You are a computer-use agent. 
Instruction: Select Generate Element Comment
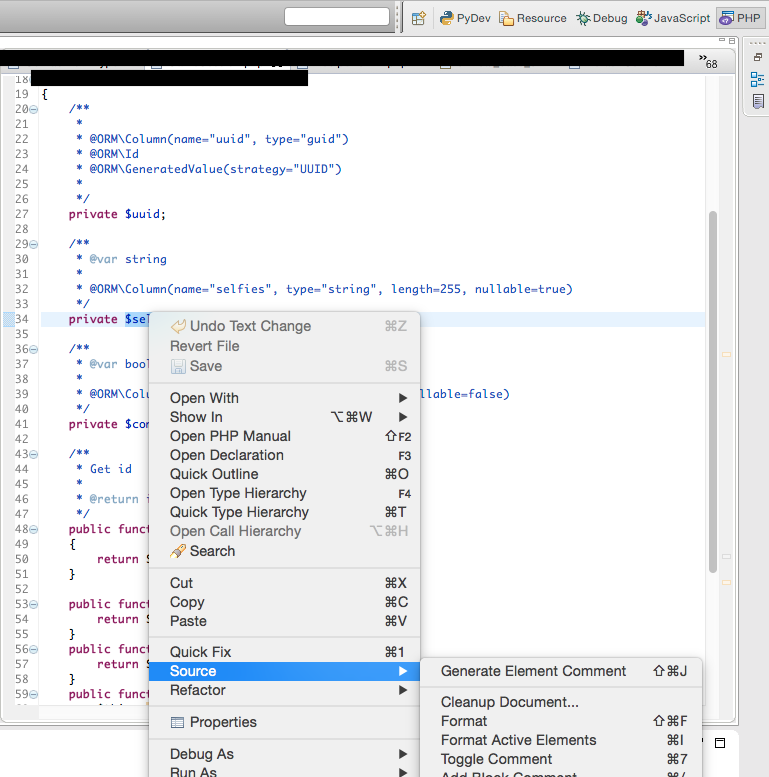click(x=561, y=671)
